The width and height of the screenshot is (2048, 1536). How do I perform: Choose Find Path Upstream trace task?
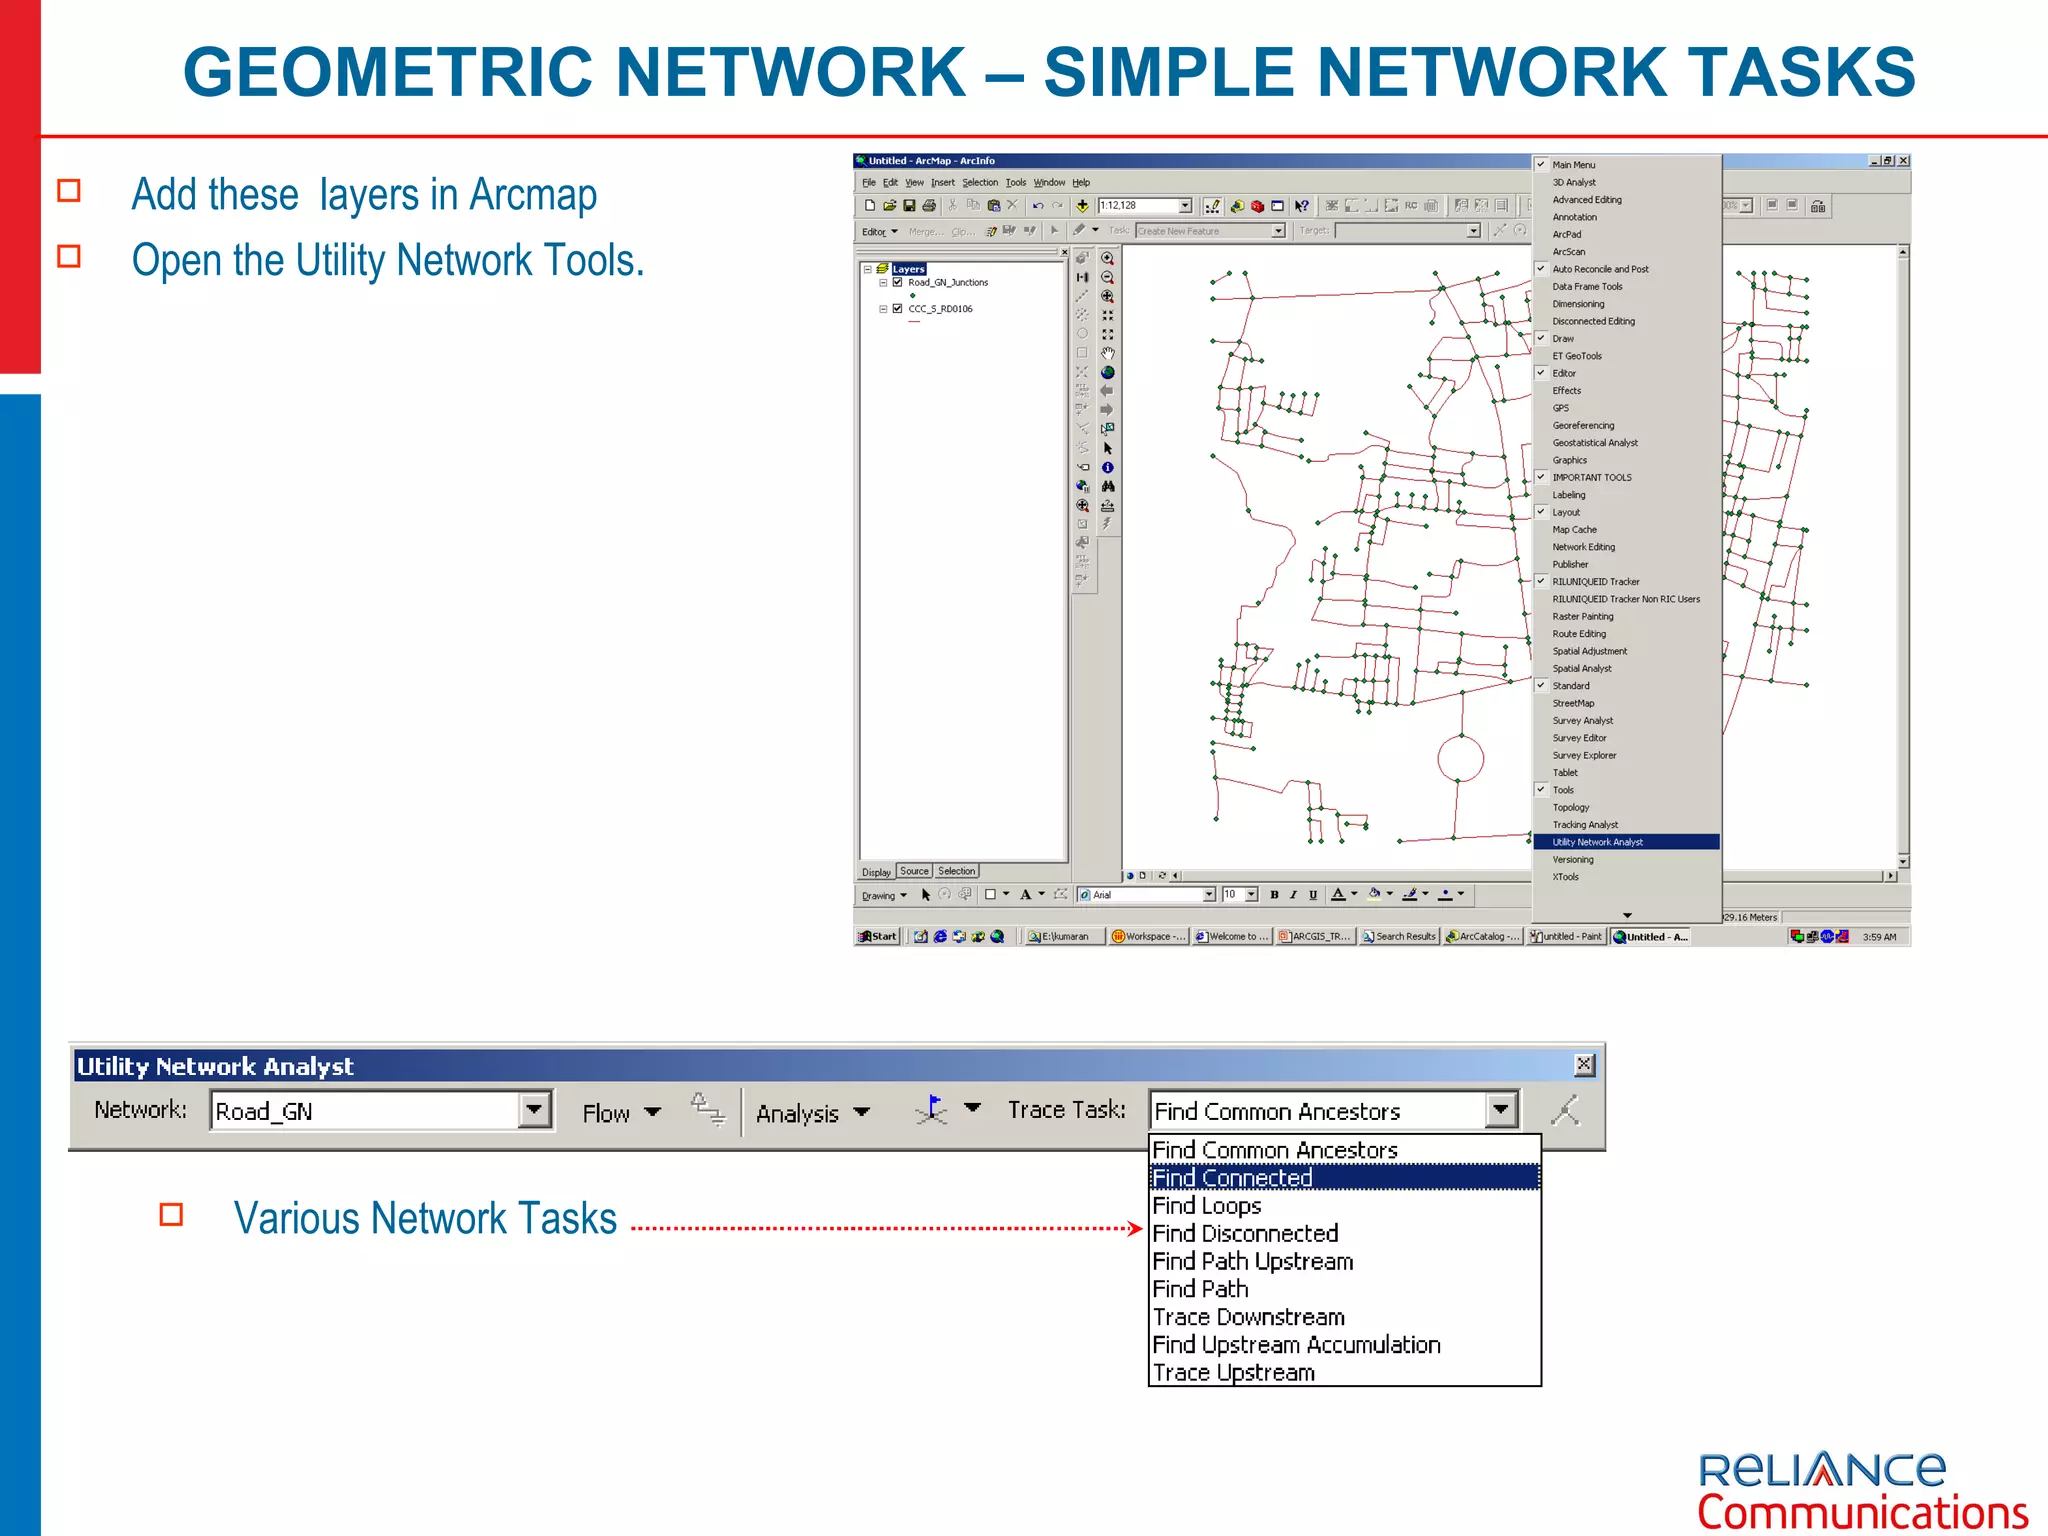click(1344, 1261)
